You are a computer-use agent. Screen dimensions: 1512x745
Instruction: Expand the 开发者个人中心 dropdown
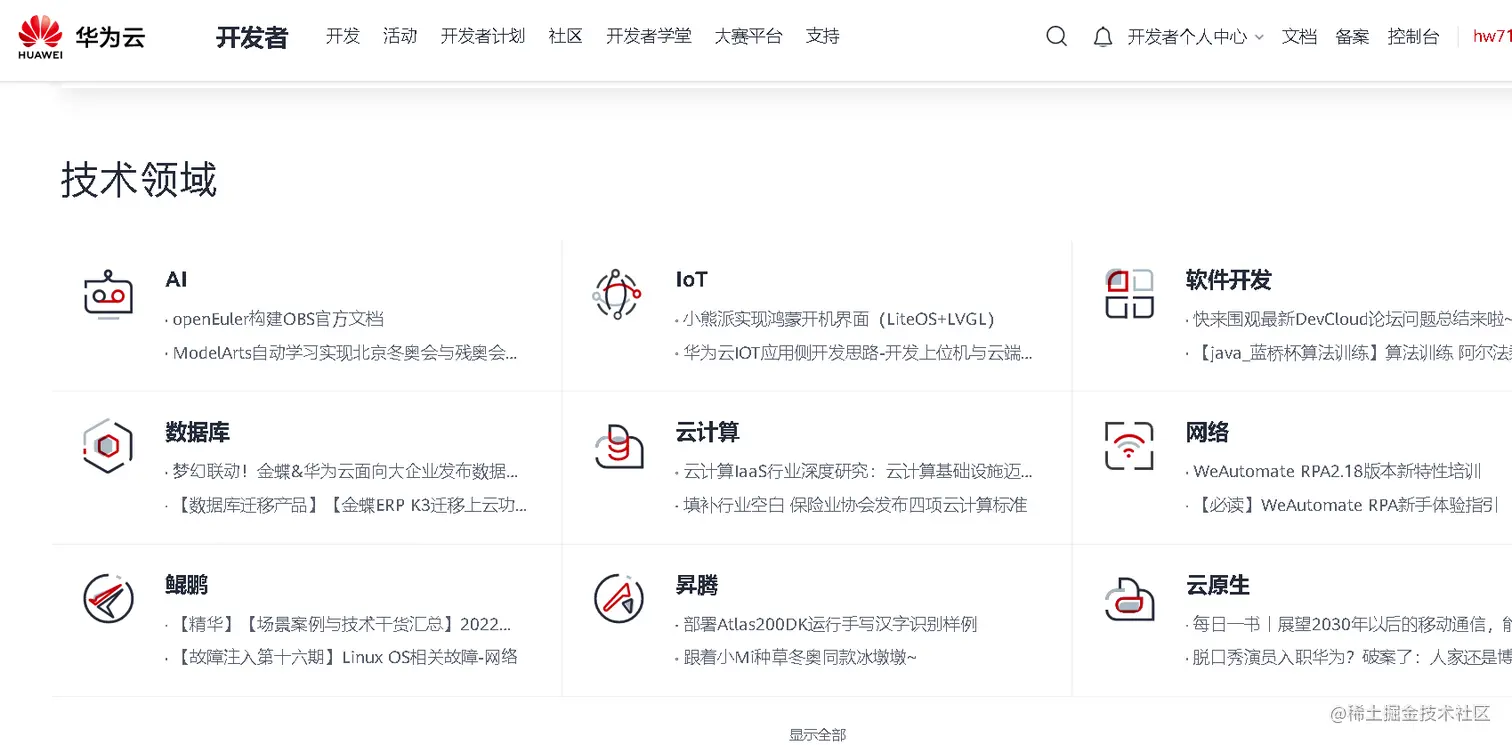pos(1196,37)
